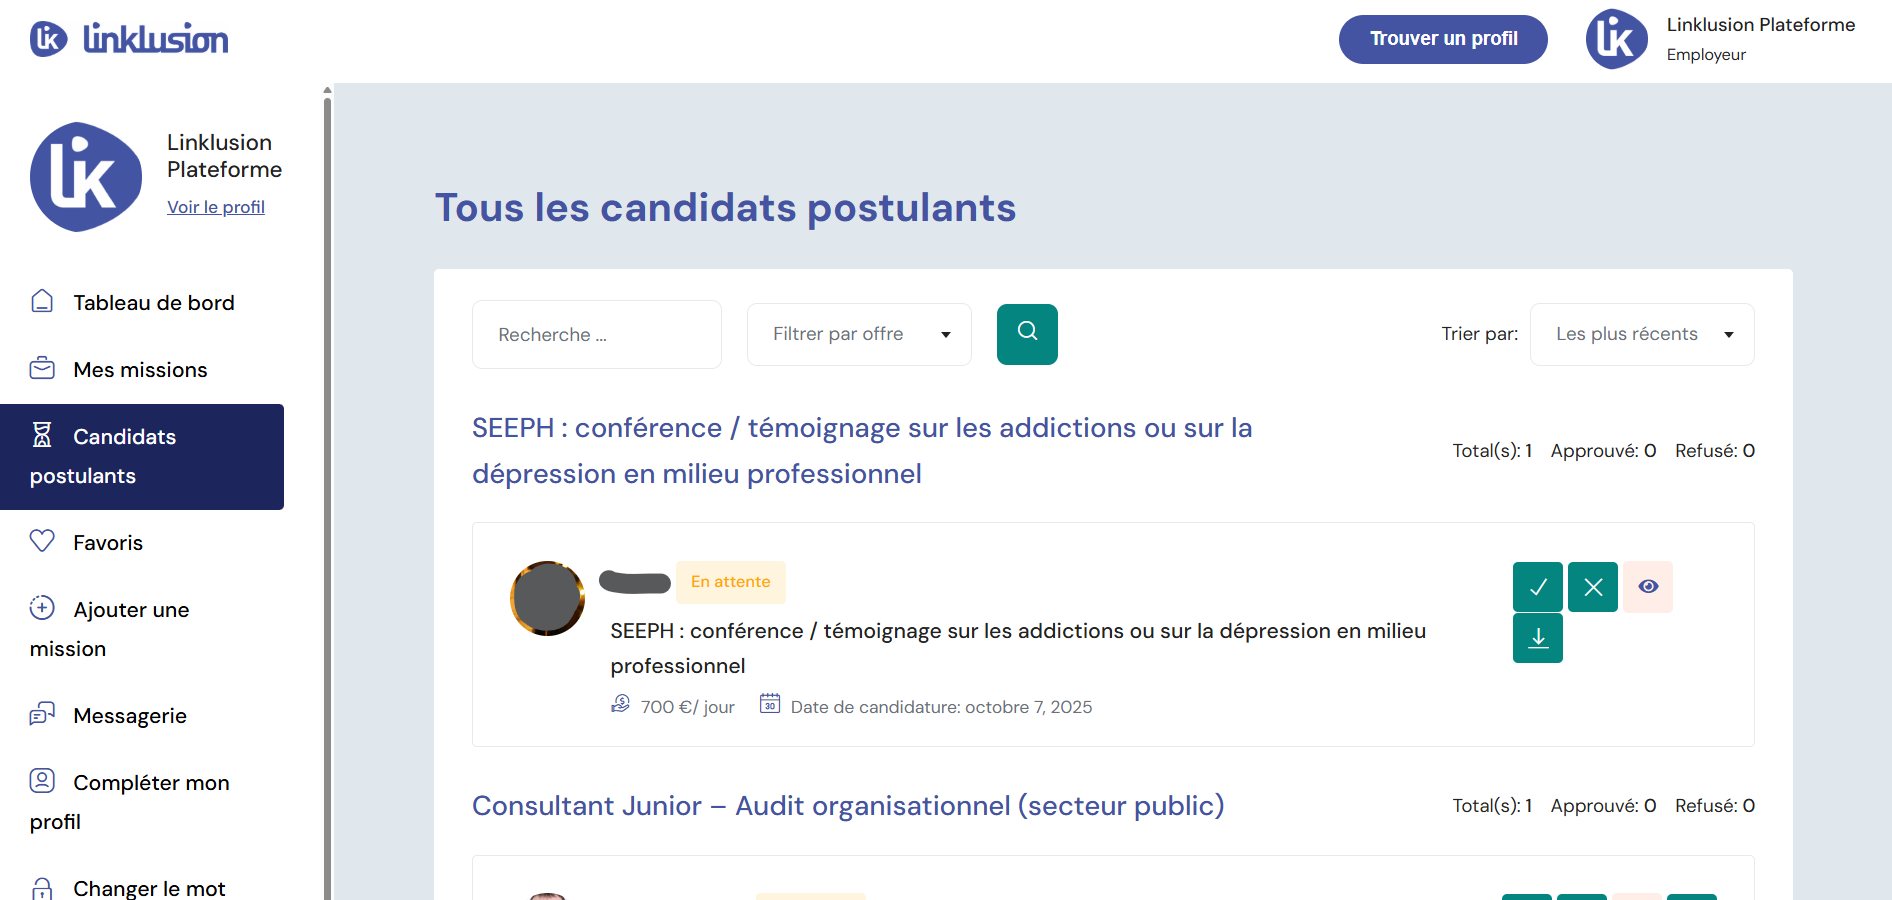Screen dimensions: 1892x900
Task: Download the candidate's CV via download icon
Action: pos(1537,638)
